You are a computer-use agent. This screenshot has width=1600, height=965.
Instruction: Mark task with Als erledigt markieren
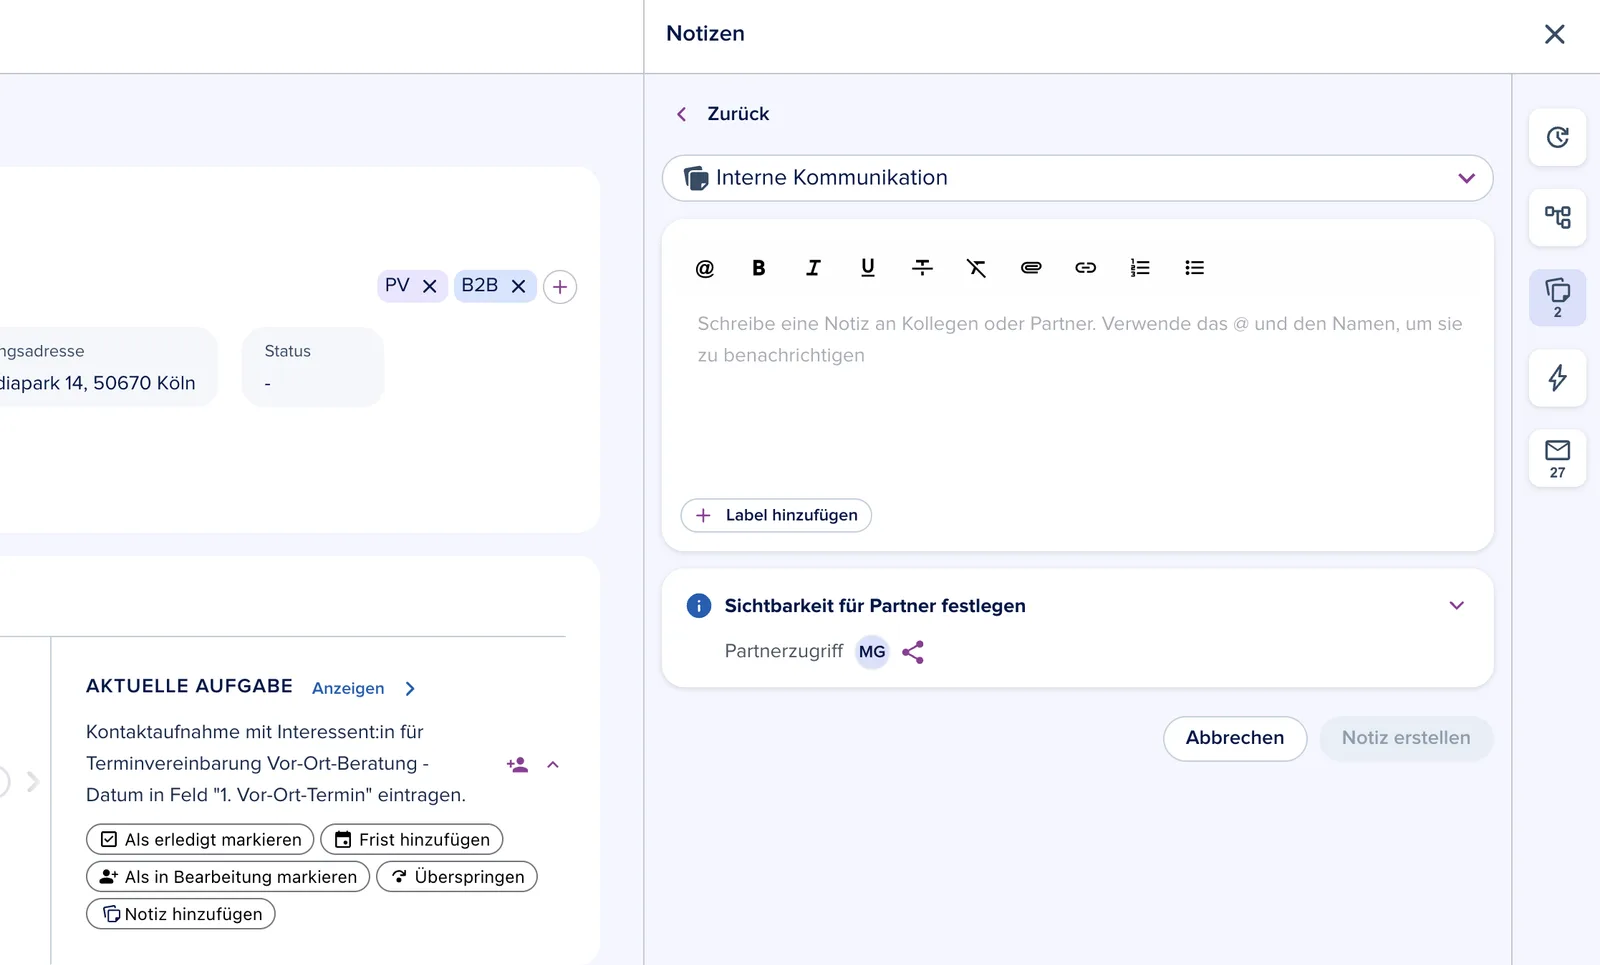(x=200, y=839)
